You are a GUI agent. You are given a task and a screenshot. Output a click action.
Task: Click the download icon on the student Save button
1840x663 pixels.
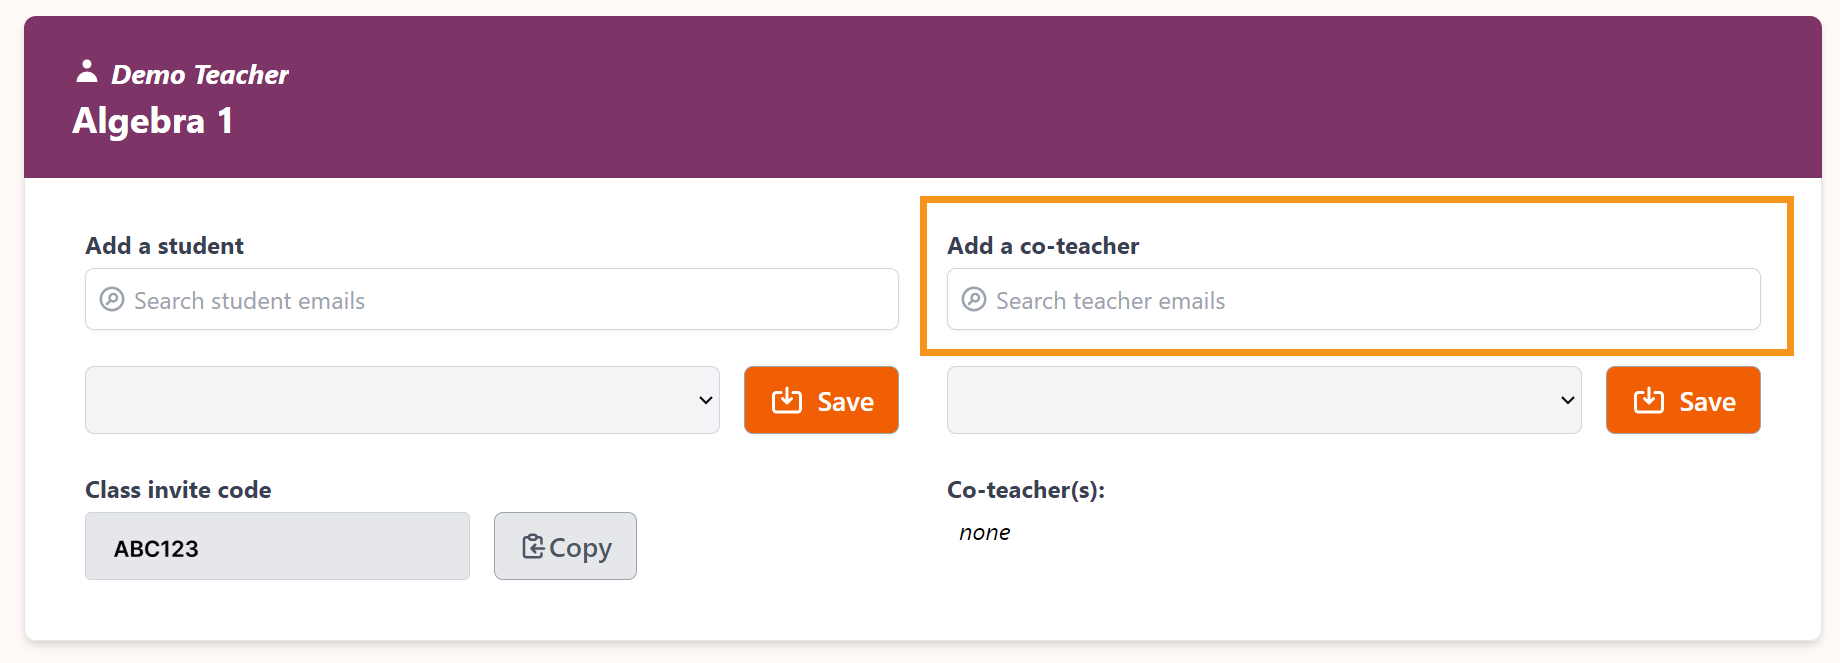tap(787, 401)
